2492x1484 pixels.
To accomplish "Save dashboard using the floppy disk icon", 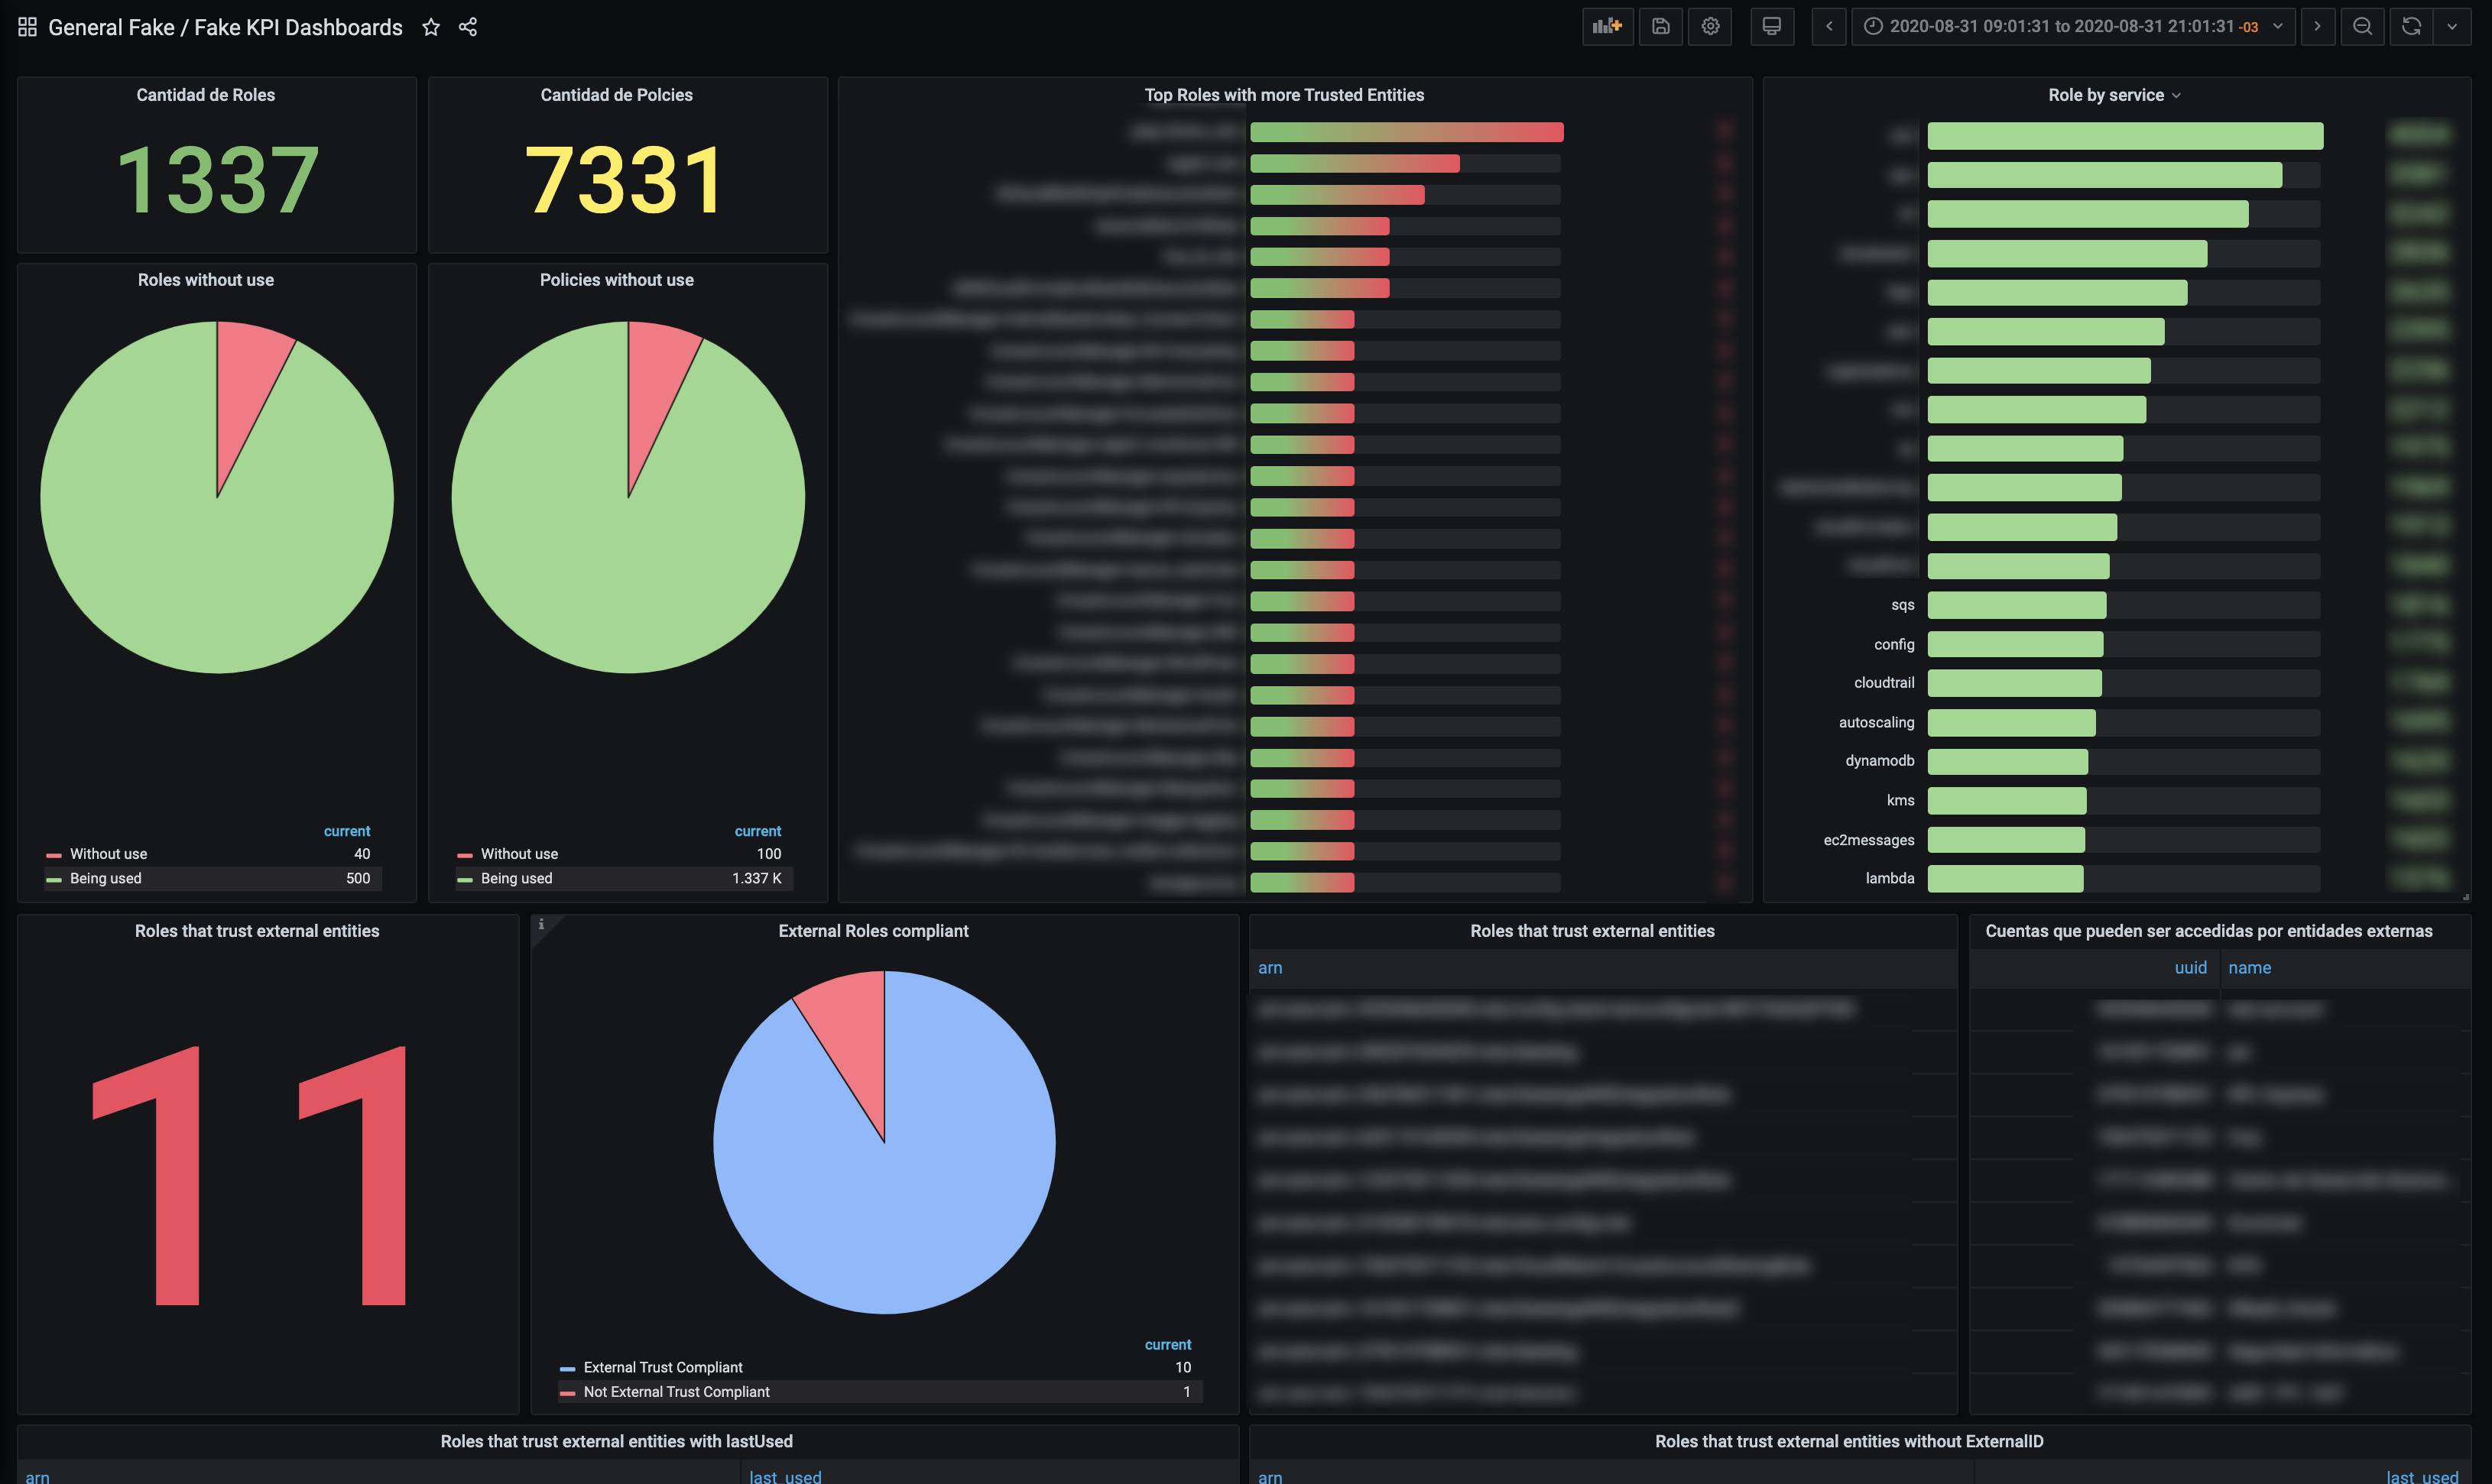I will (1661, 26).
